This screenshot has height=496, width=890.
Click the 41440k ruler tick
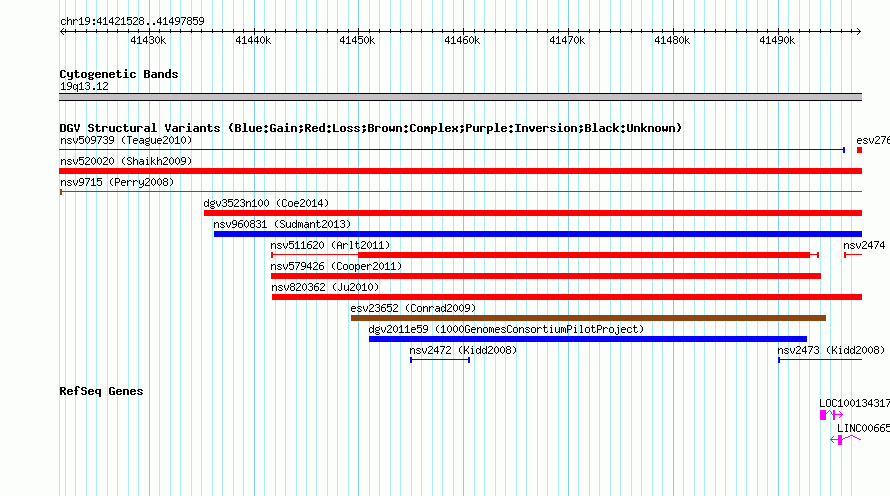(253, 40)
